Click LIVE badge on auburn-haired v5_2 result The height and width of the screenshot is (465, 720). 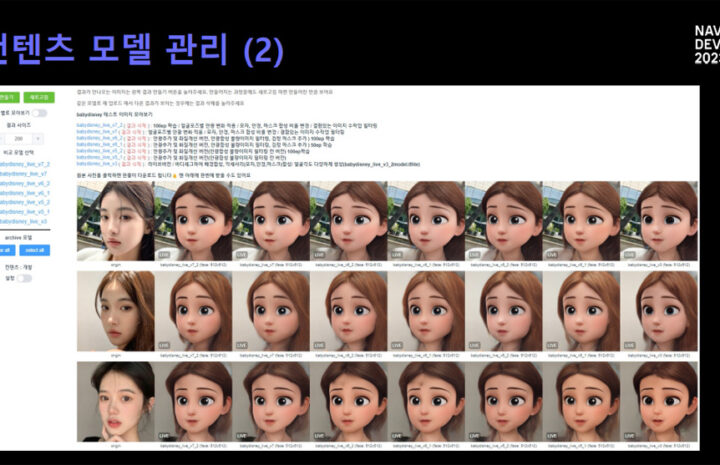click(474, 345)
